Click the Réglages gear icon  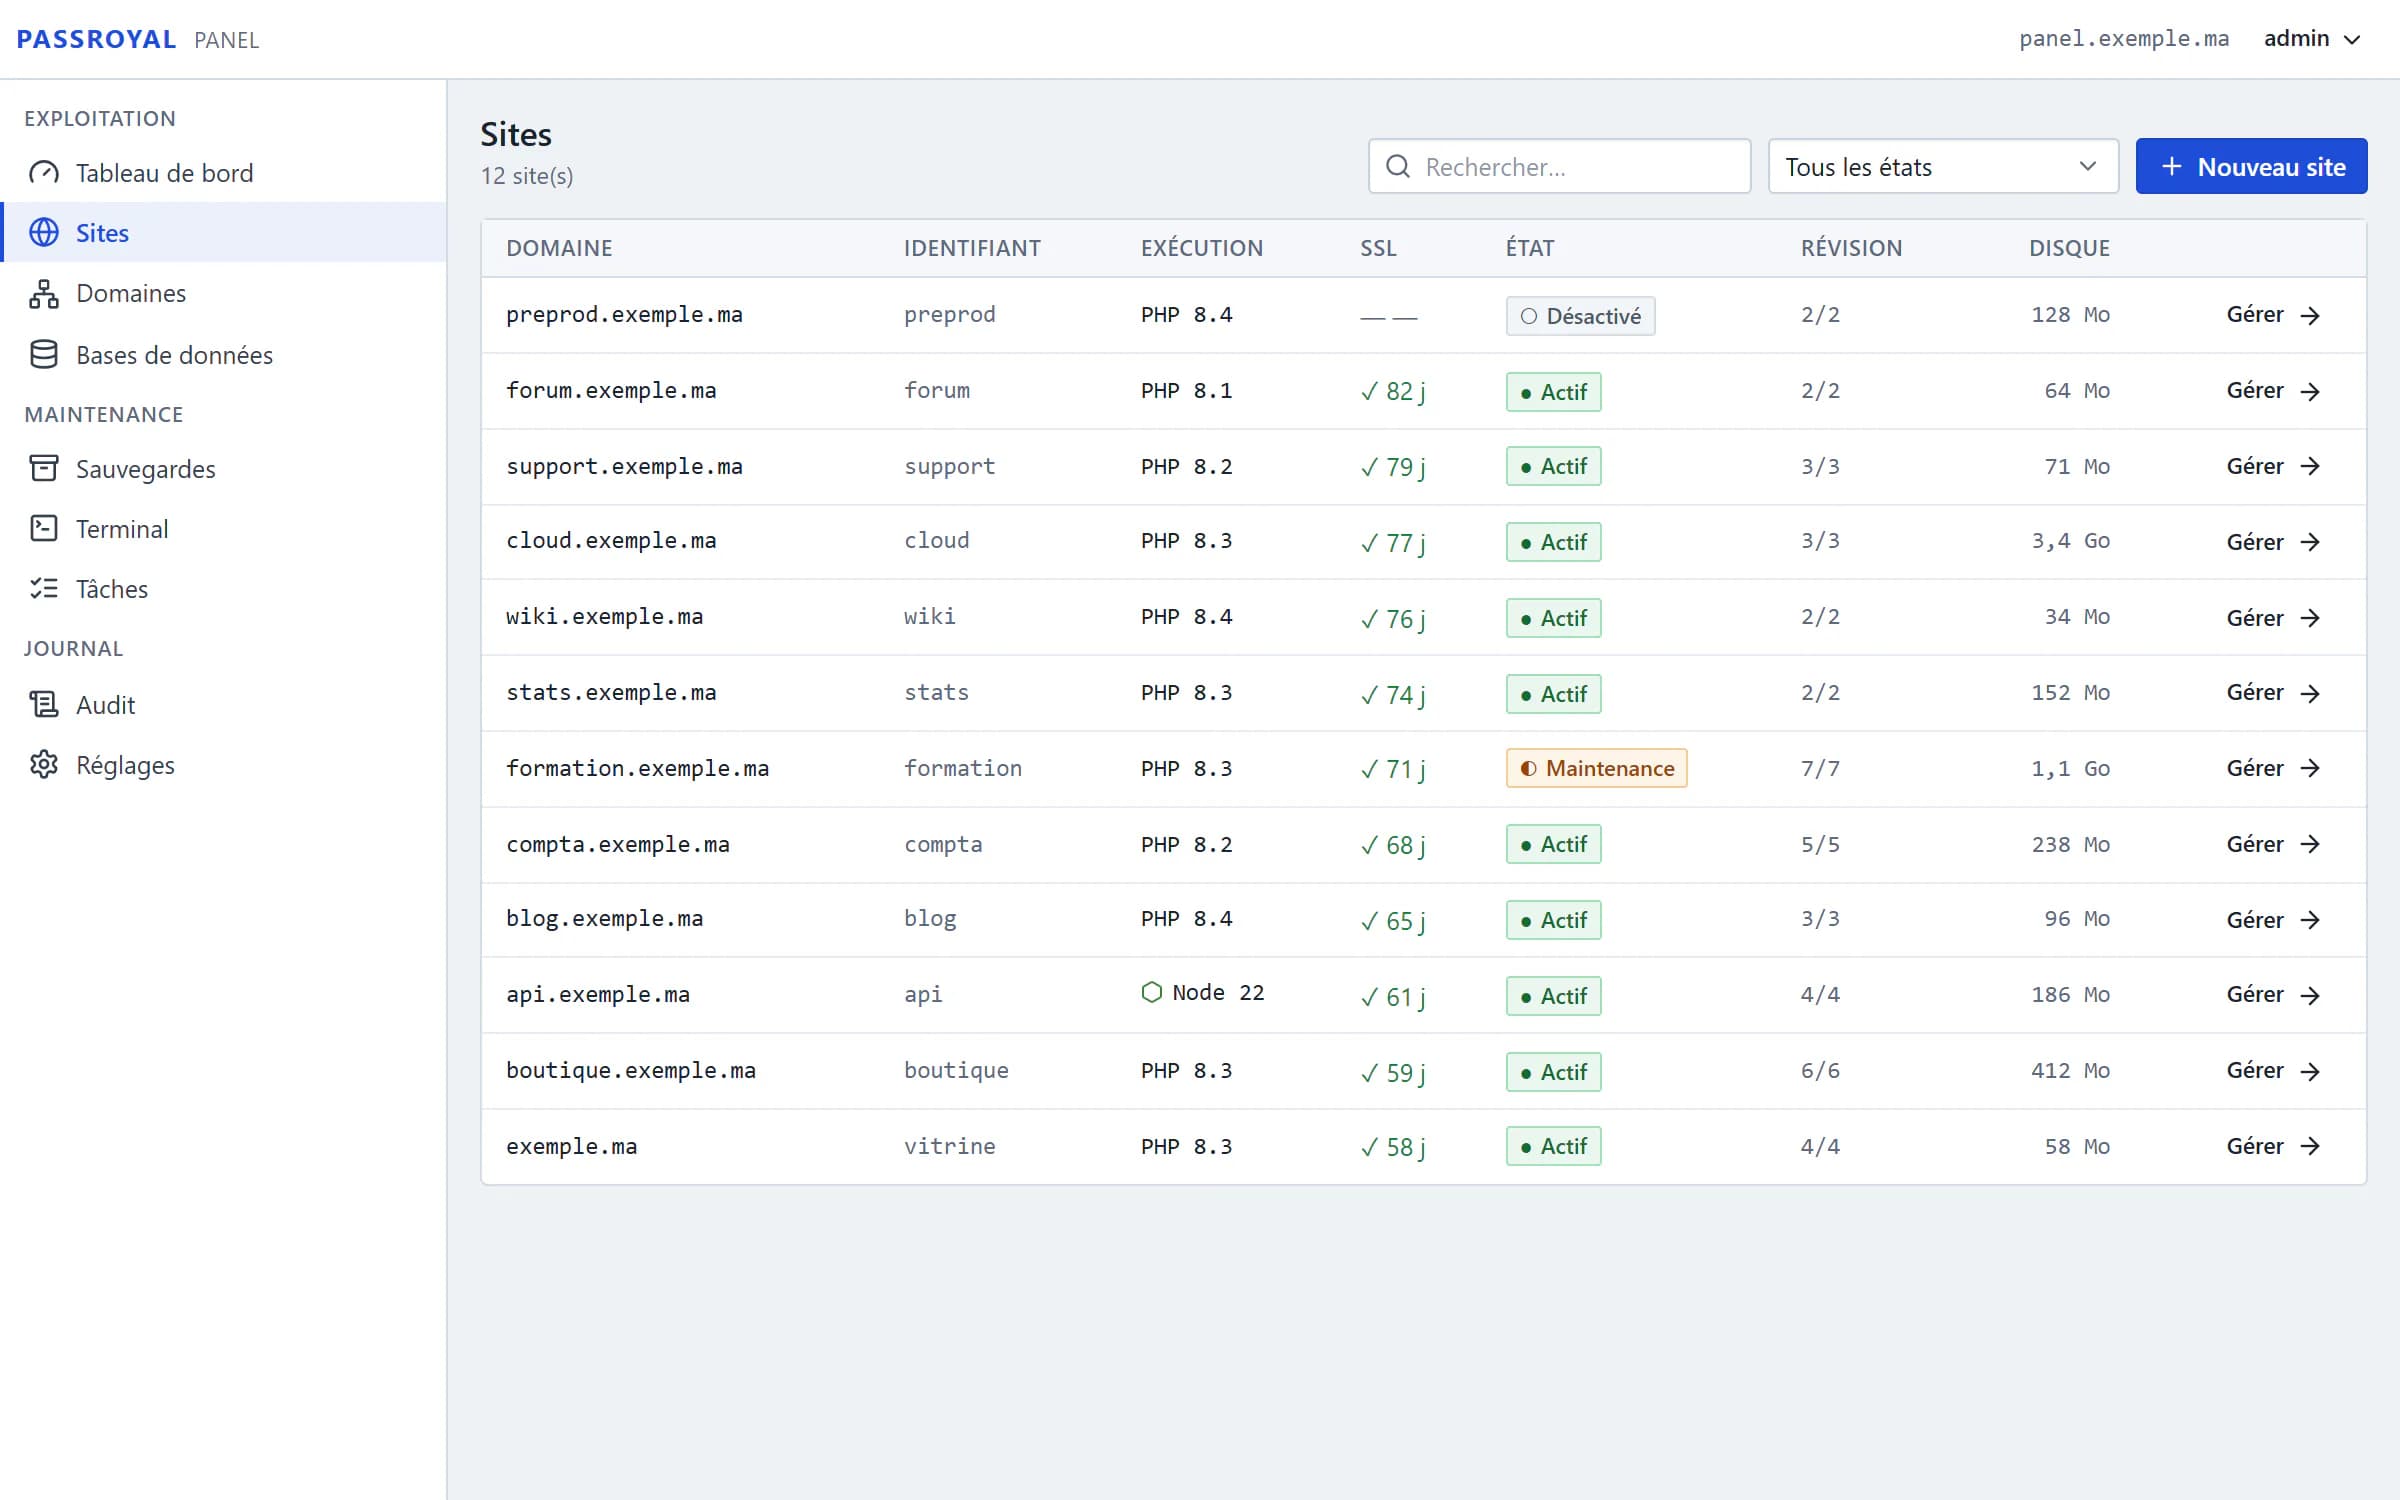[x=44, y=765]
